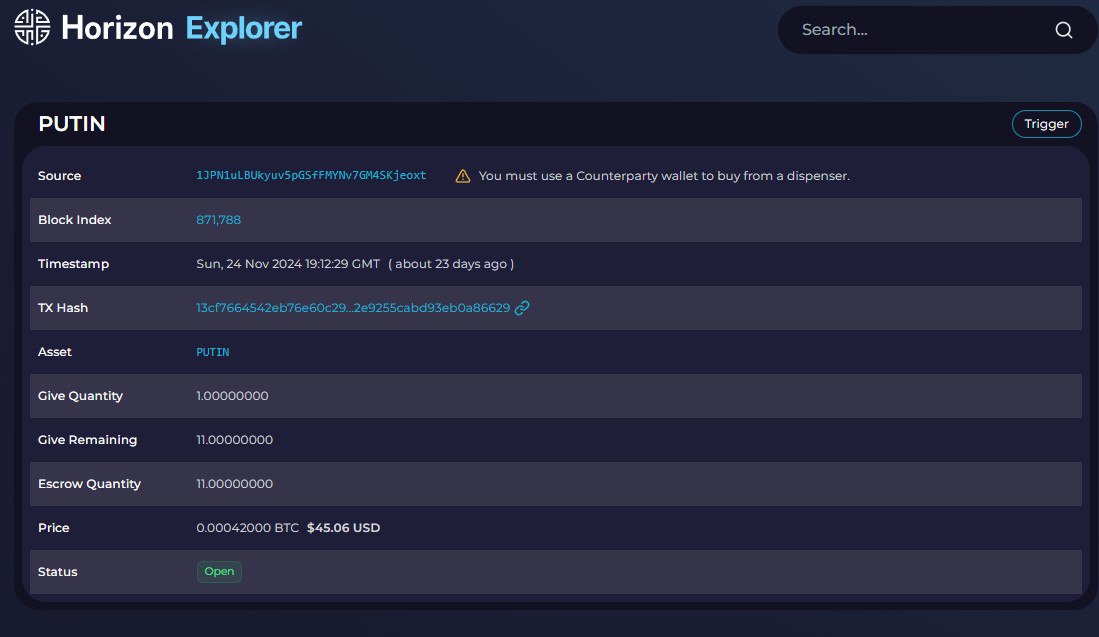Click the search magnifier icon
Image resolution: width=1099 pixels, height=637 pixels.
point(1063,29)
